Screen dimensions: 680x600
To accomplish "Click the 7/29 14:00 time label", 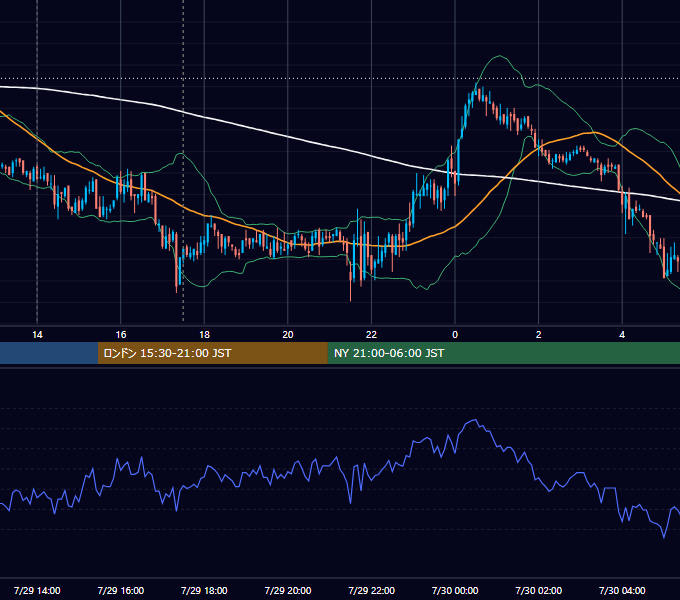I will click(x=37, y=590).
